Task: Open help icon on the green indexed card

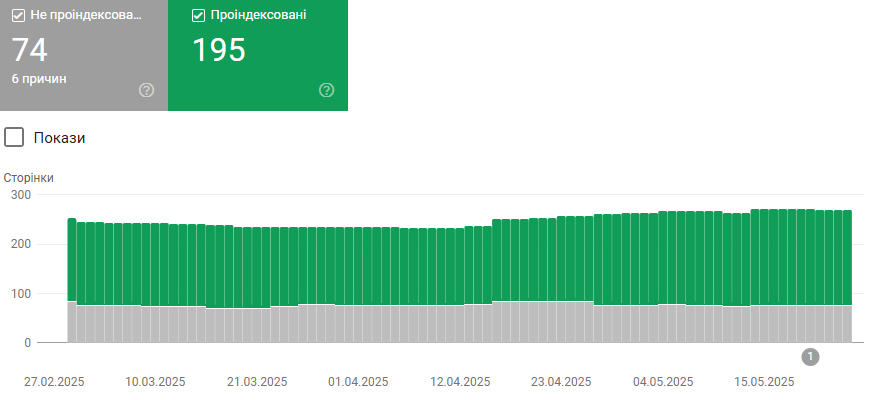Action: [326, 90]
